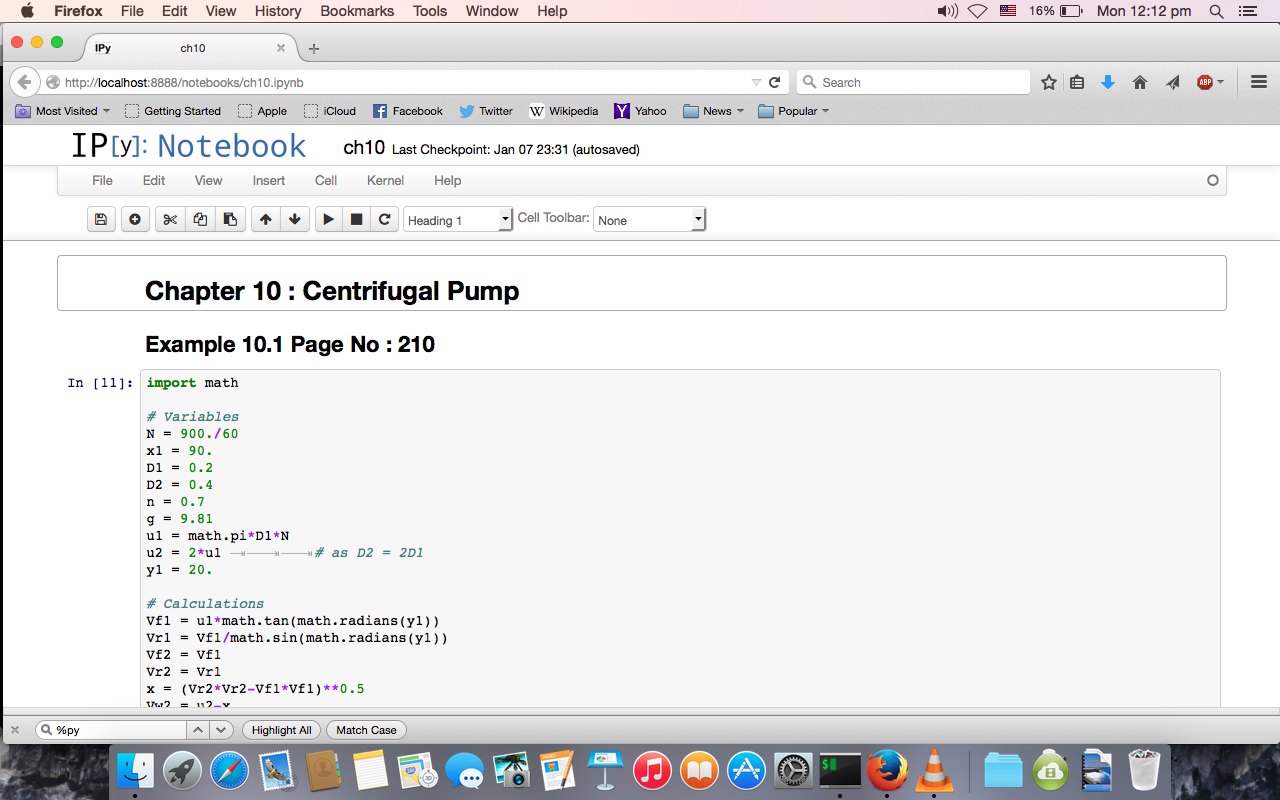This screenshot has width=1280, height=800.
Task: Interrupt the kernel with stop icon
Action: pyautogui.click(x=356, y=220)
